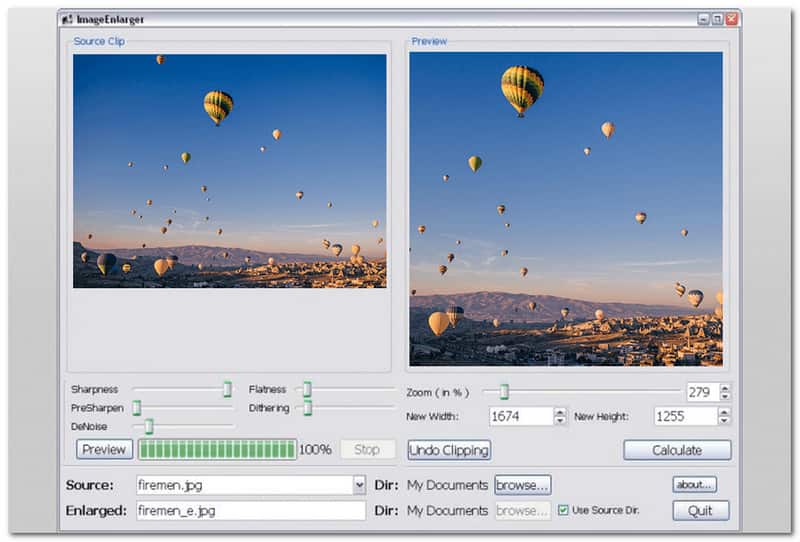This screenshot has height=542, width=800.
Task: Click the Source Clip image thumbnail
Action: point(230,171)
